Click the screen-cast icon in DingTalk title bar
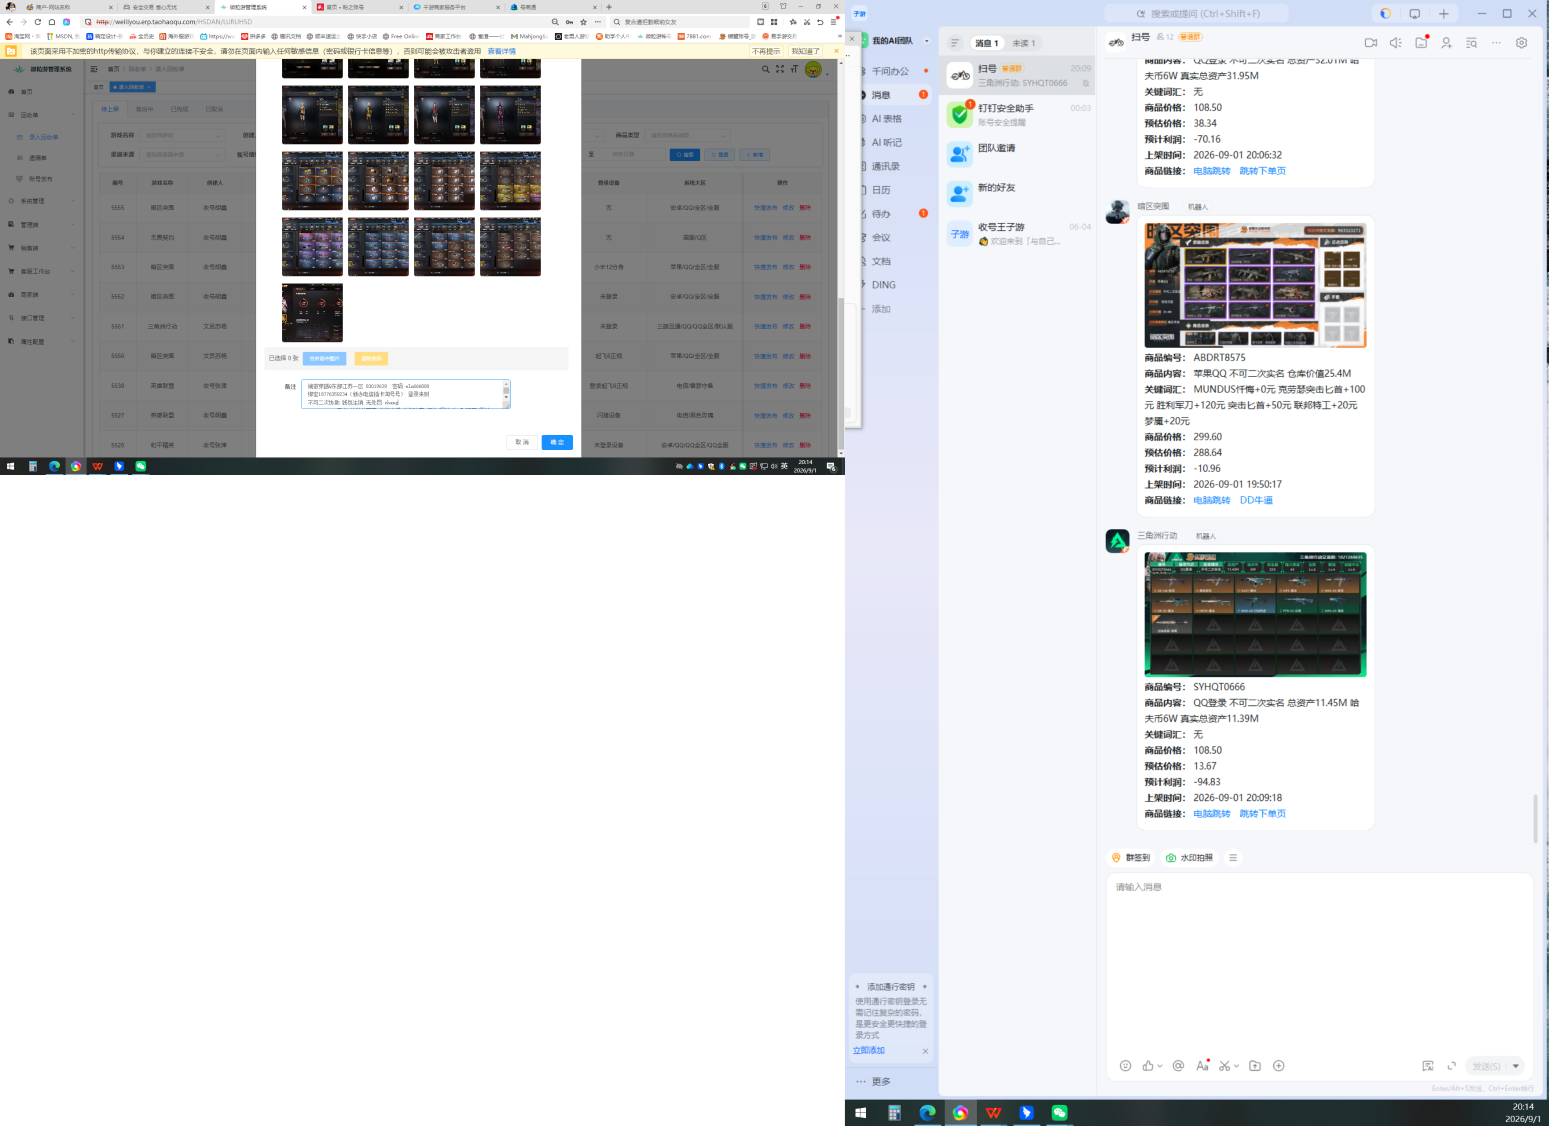 [x=1414, y=14]
